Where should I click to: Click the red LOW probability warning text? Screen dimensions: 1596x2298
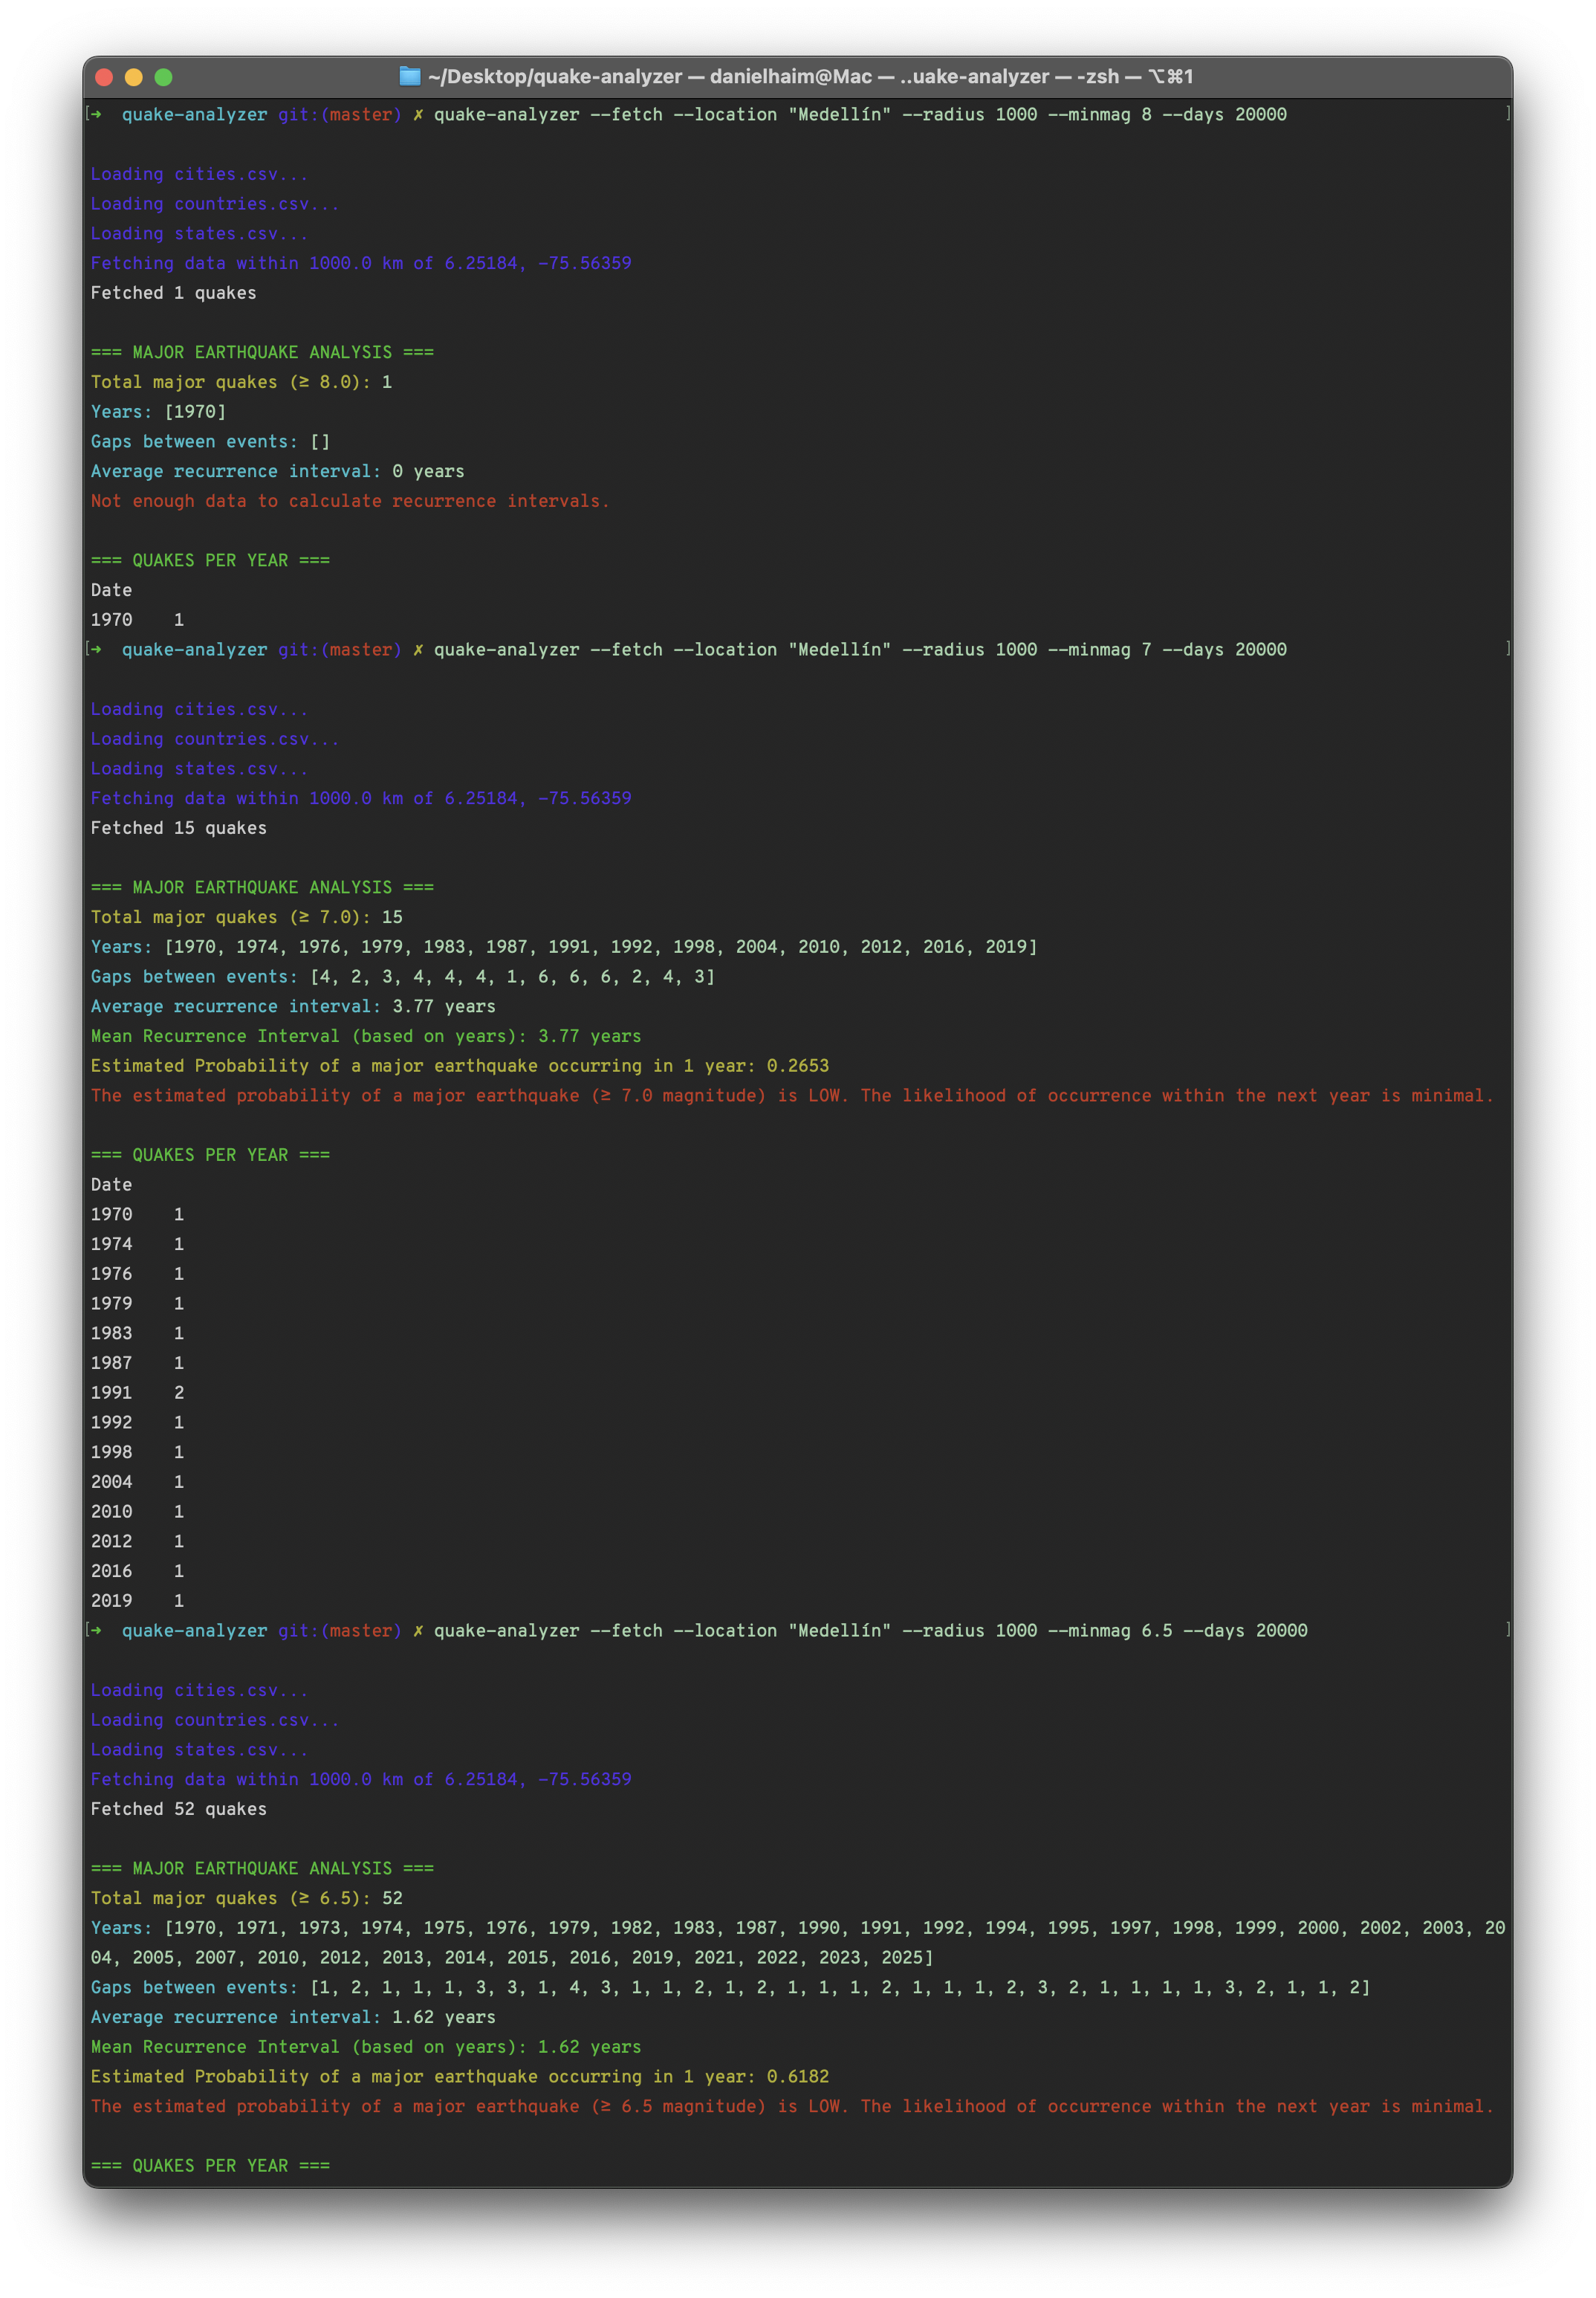click(x=790, y=1095)
